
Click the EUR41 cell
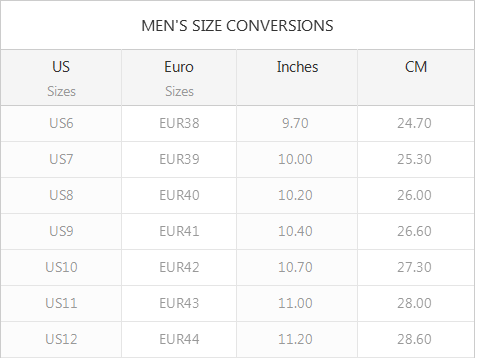click(179, 231)
